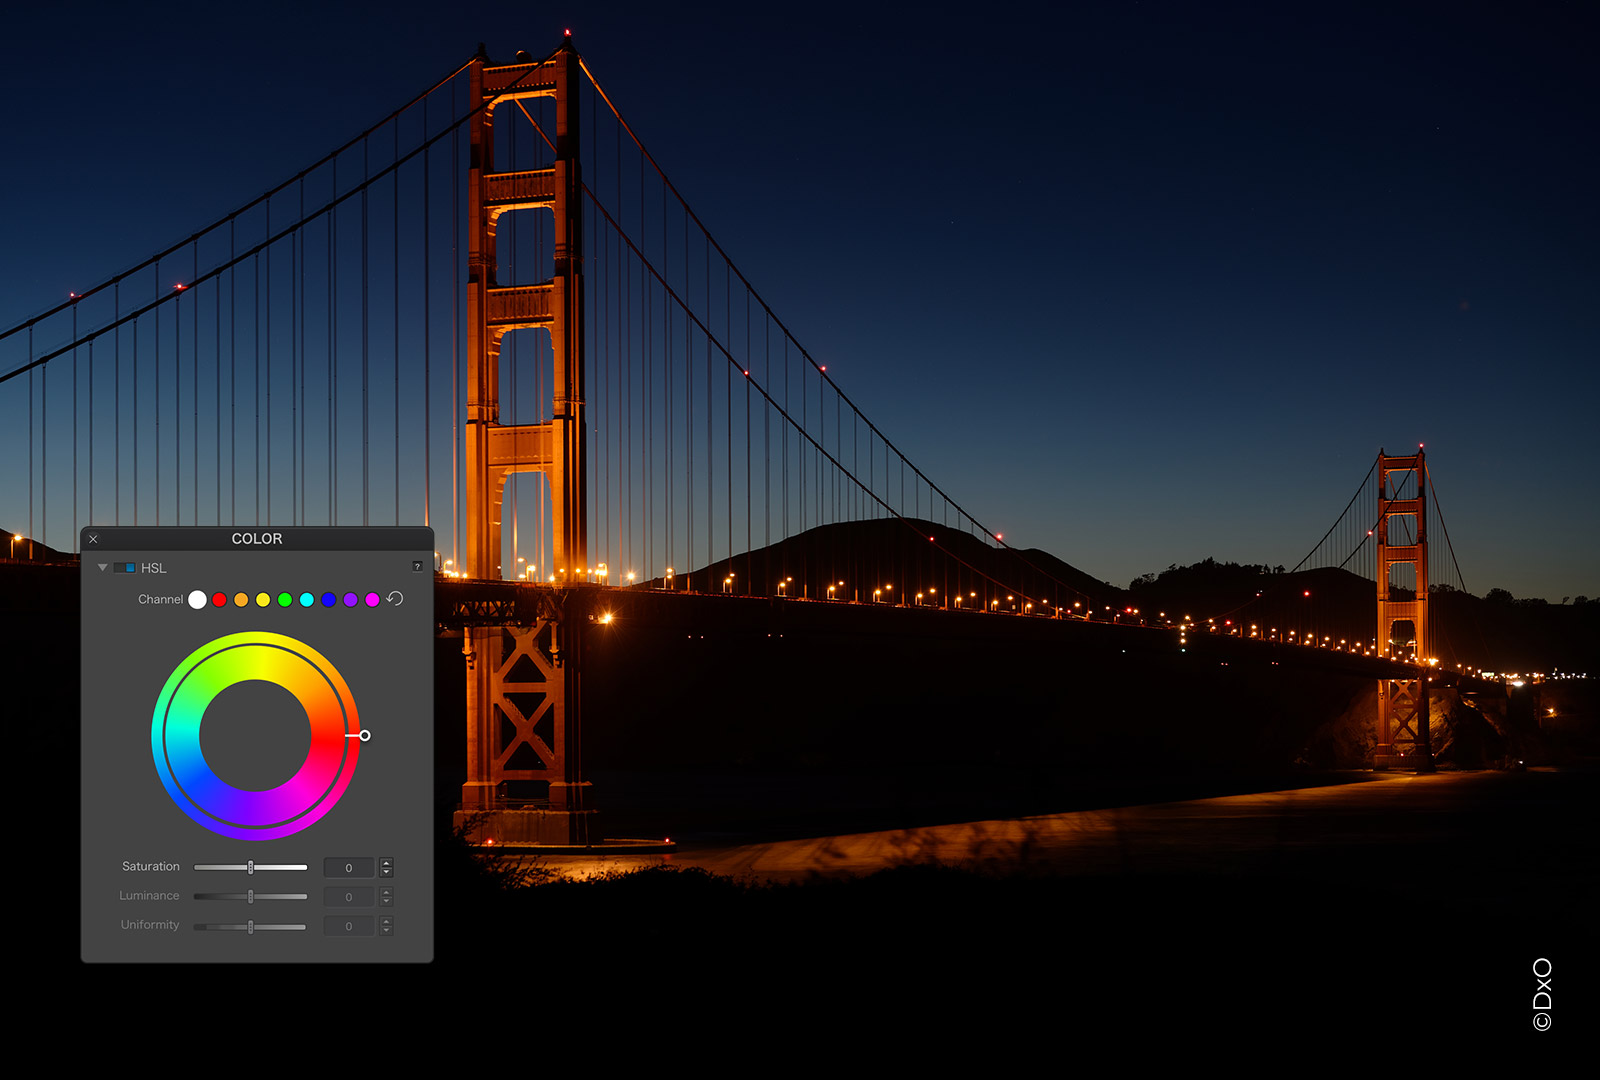
Task: Select the cyan channel
Action: 307,599
